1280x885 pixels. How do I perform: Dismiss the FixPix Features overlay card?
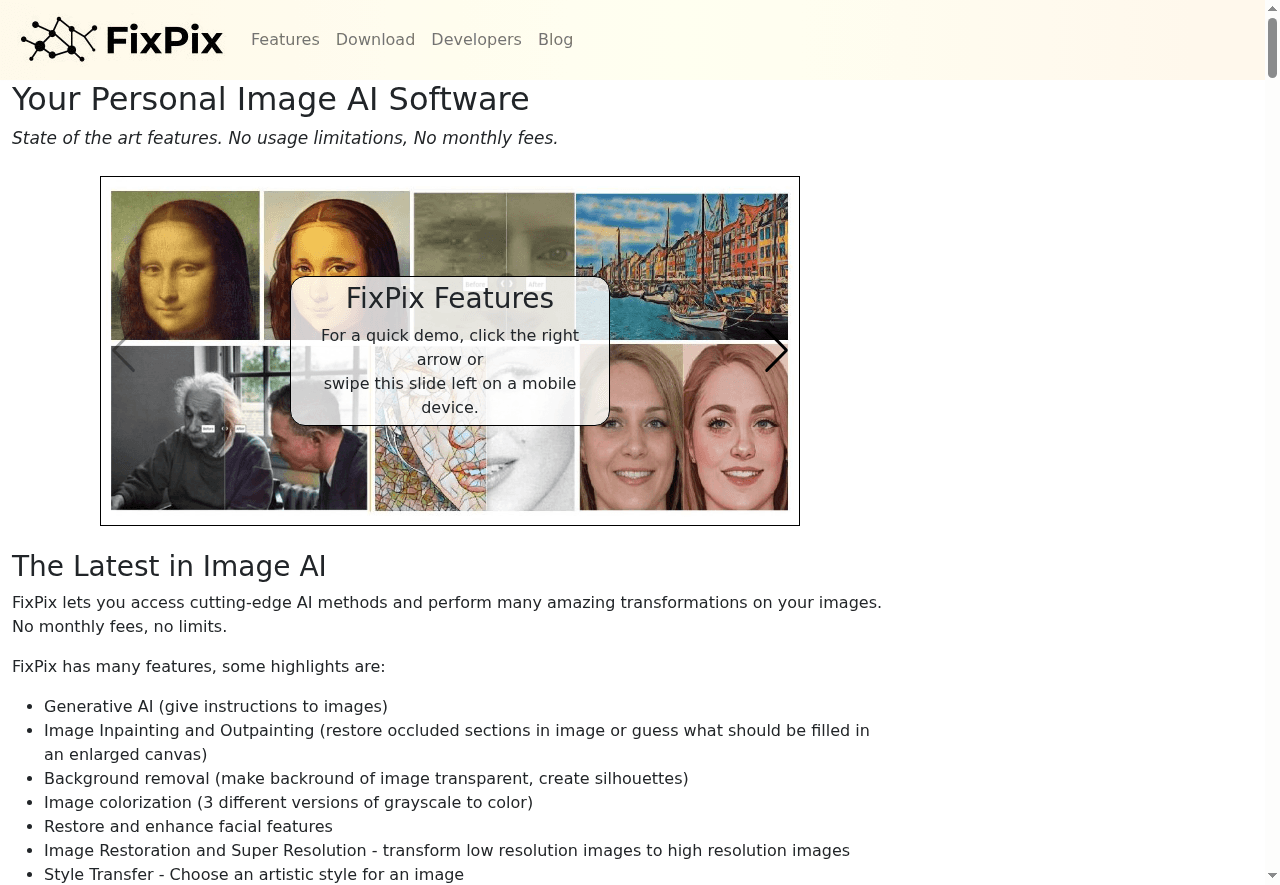(449, 351)
